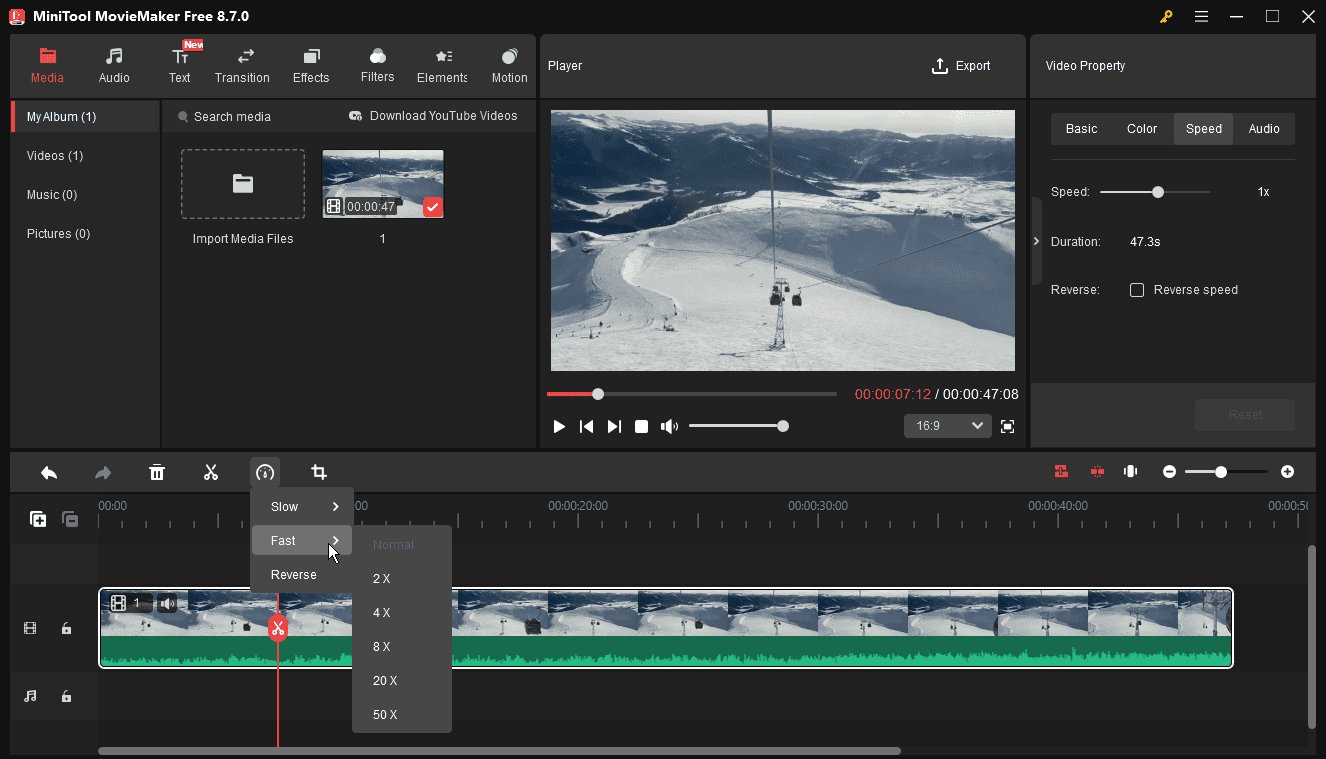Toggle timeline auto snap red icon
Image resolution: width=1326 pixels, height=759 pixels.
click(1061, 472)
